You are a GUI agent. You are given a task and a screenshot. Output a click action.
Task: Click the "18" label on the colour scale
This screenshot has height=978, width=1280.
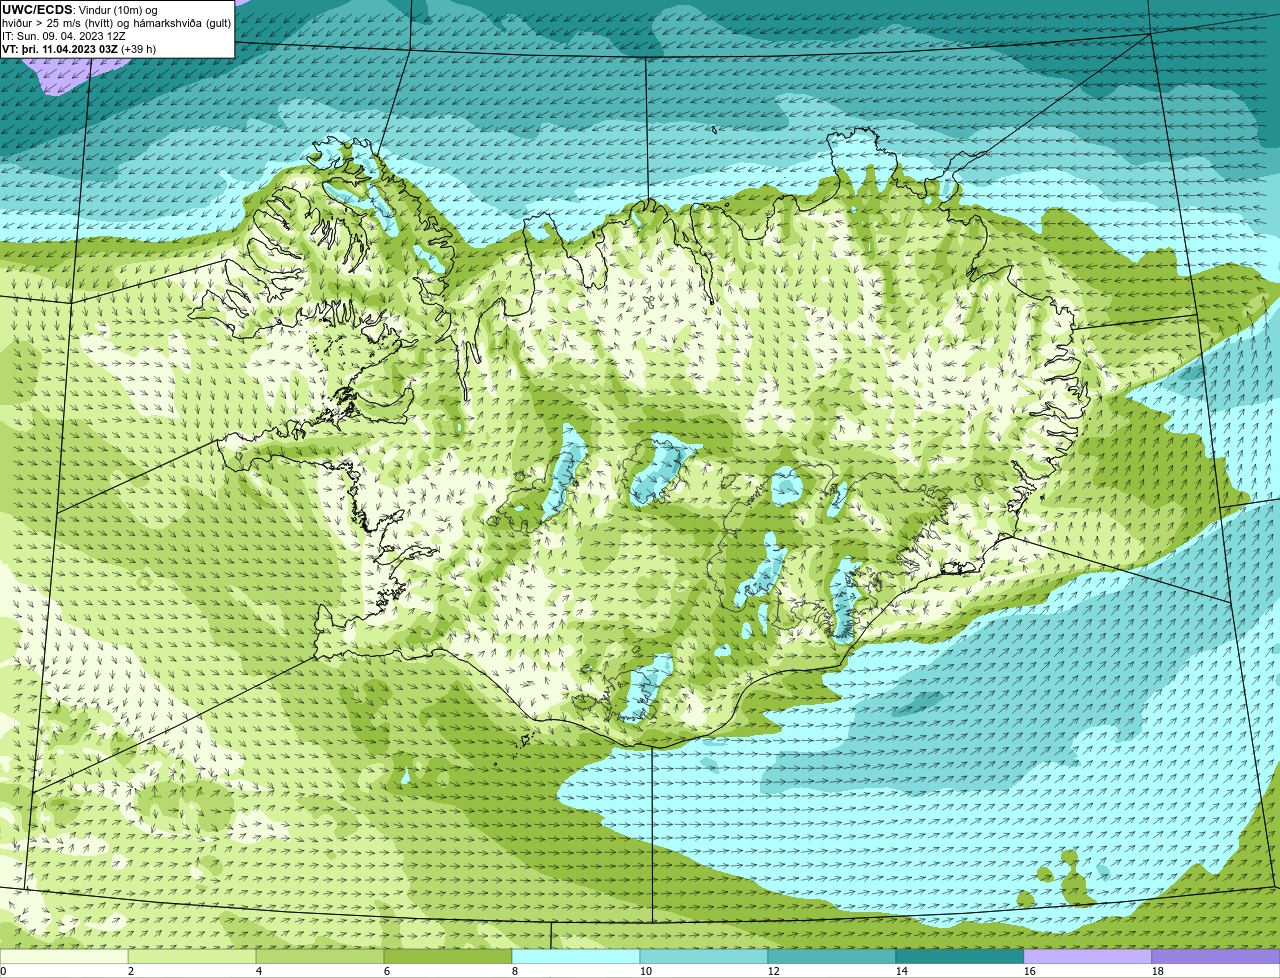1158,971
